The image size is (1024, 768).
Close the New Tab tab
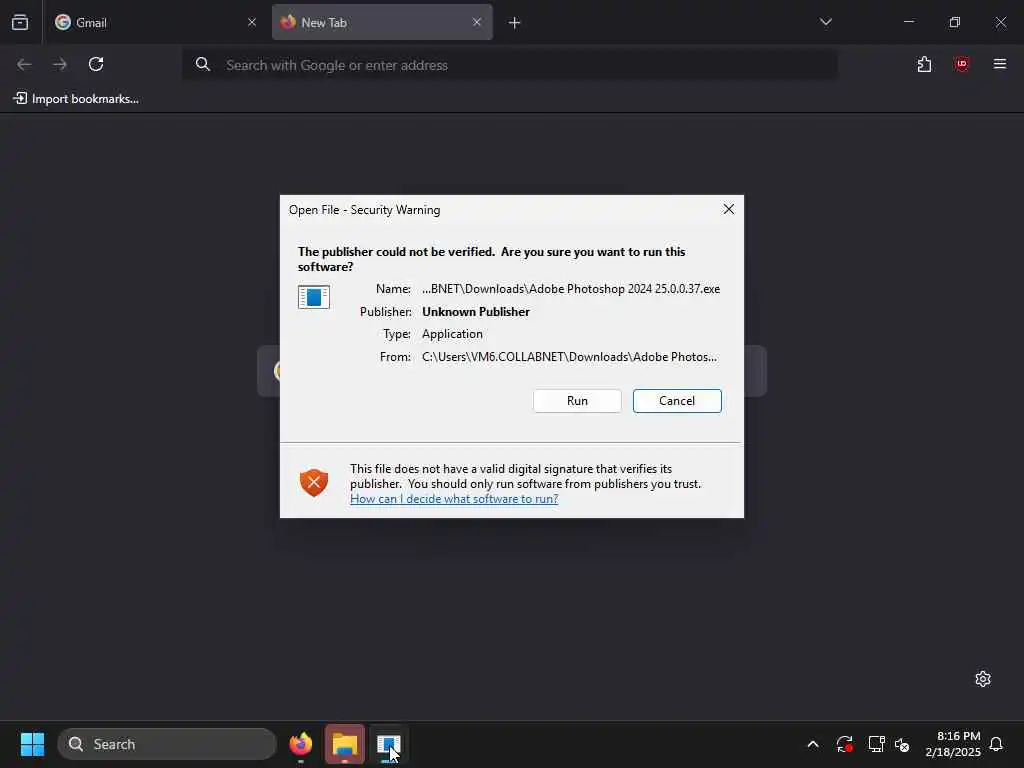click(x=477, y=22)
